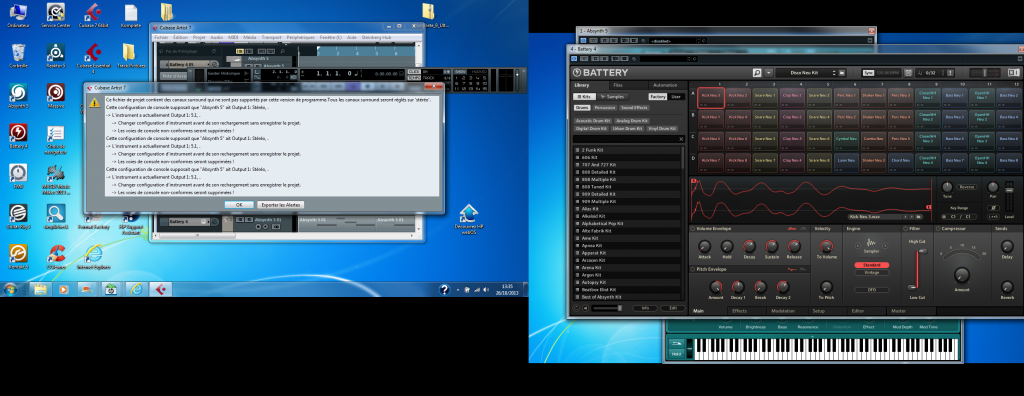Click the view layout icon in Battery header
Screen dimensions: 1024x396
[x=1014, y=73]
